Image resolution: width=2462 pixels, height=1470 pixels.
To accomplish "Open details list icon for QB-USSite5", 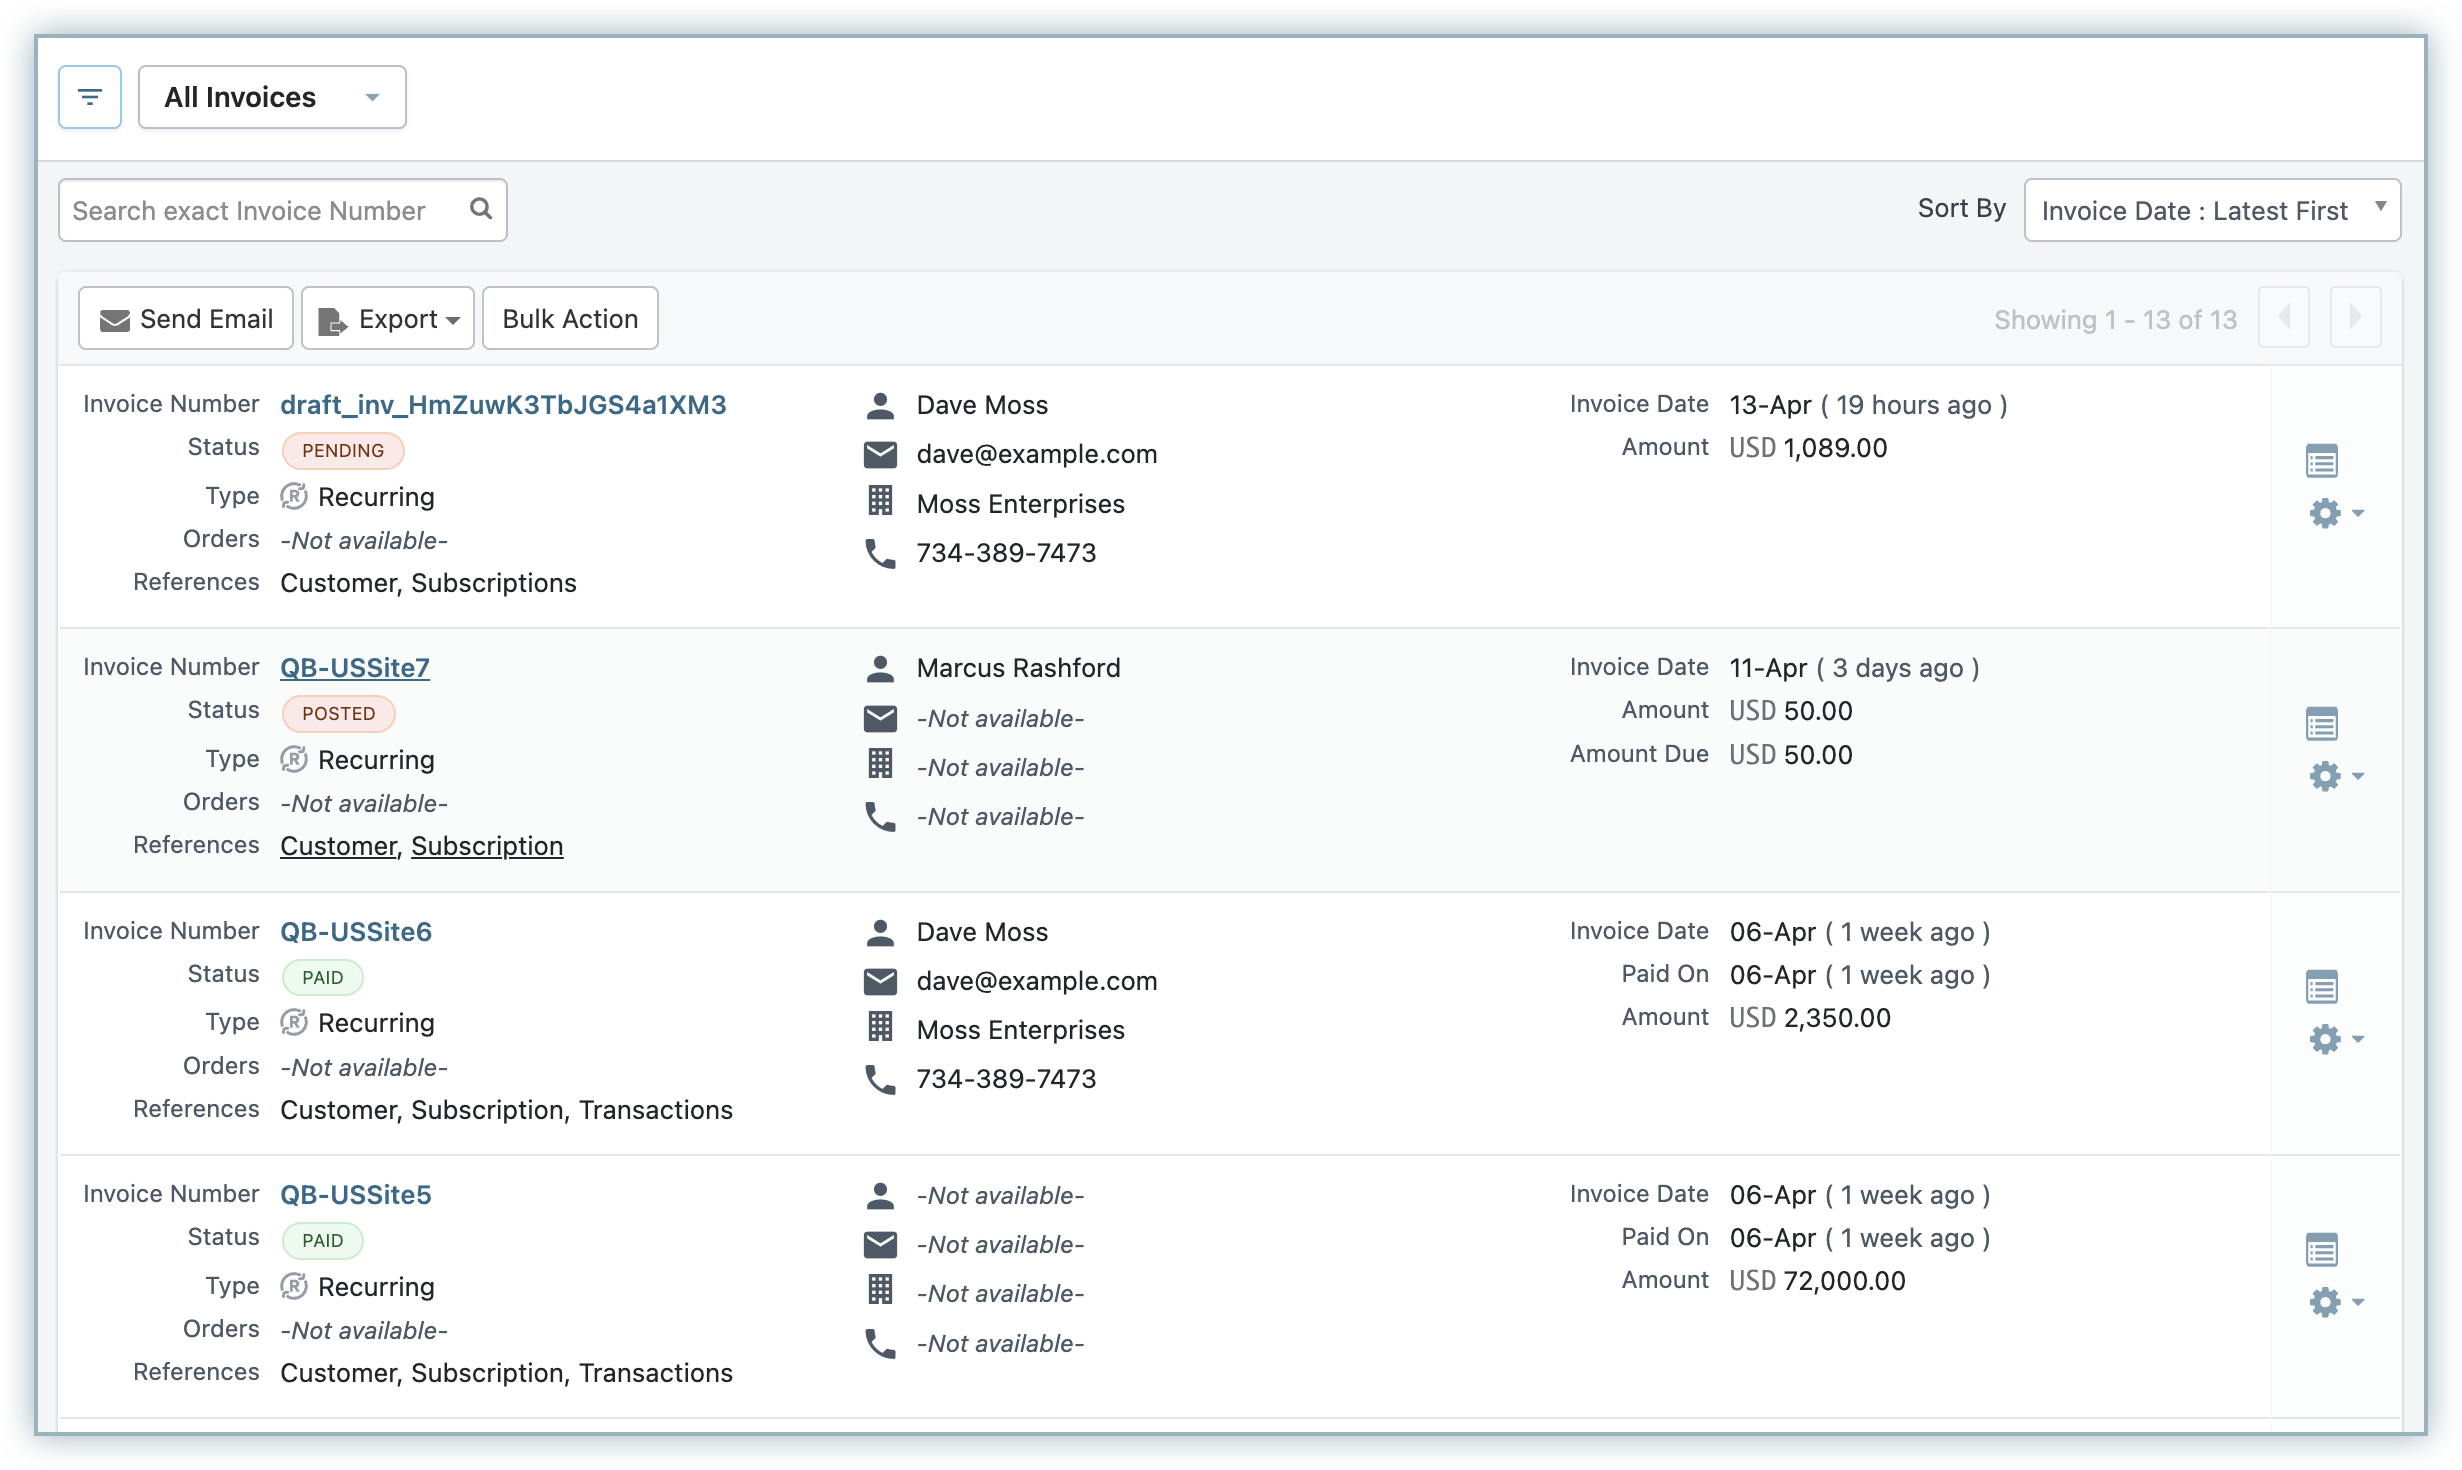I will [2321, 1250].
